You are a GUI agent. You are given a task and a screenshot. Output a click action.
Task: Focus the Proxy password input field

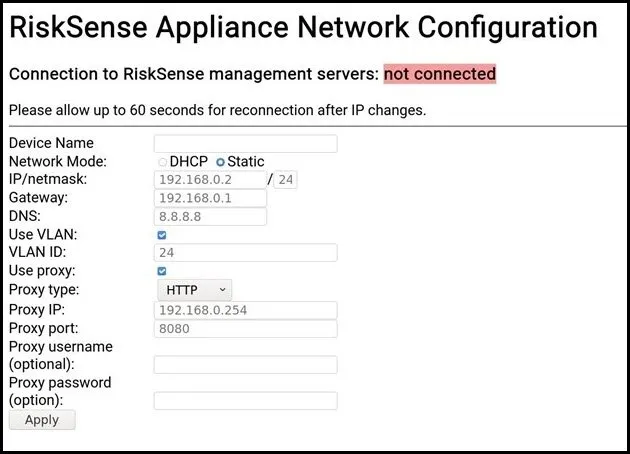tap(245, 401)
